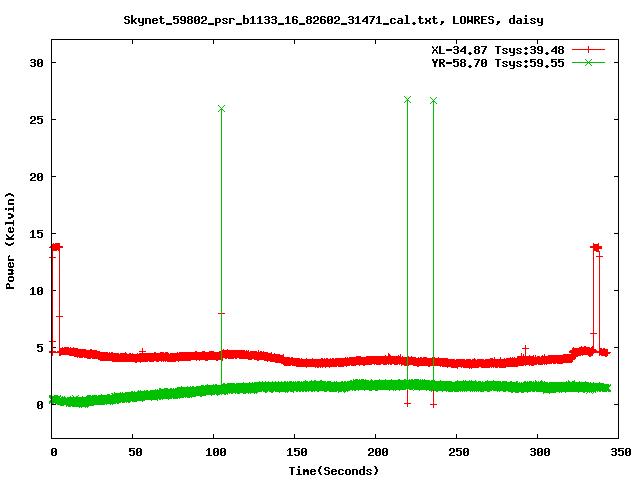Click green X spike peak near 236 seconds
This screenshot has height=480, width=640.
point(433,100)
